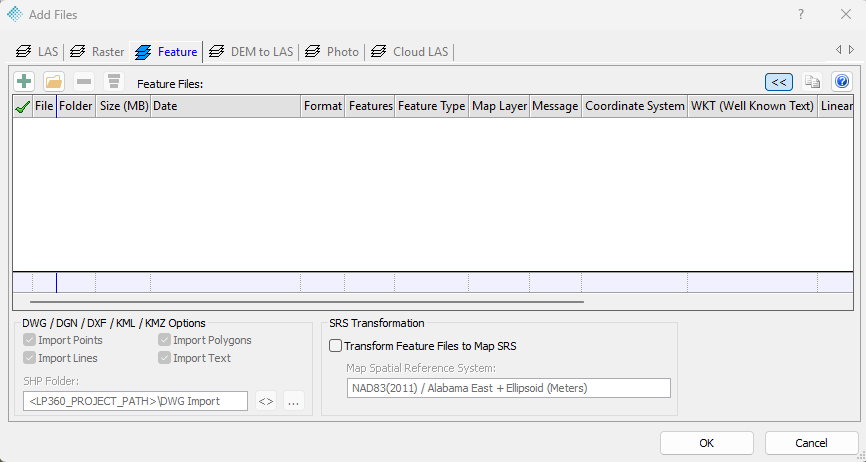866x462 pixels.
Task: Switch to the Raster tab
Action: [x=98, y=52]
